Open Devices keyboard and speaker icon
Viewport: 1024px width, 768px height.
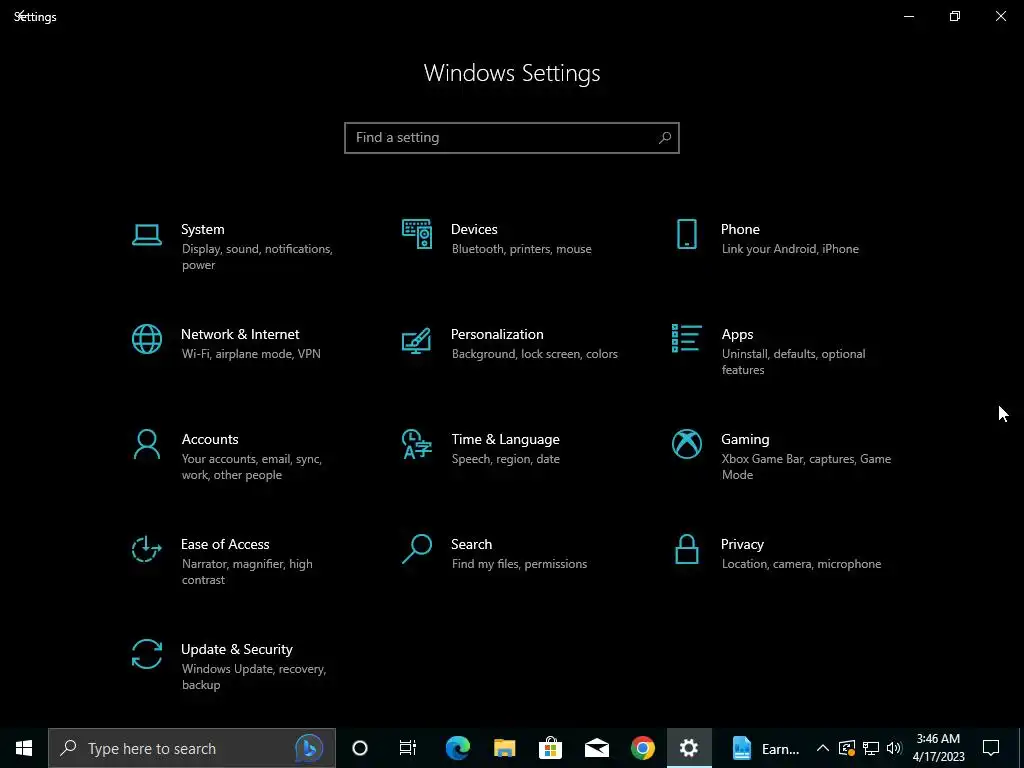coord(417,234)
